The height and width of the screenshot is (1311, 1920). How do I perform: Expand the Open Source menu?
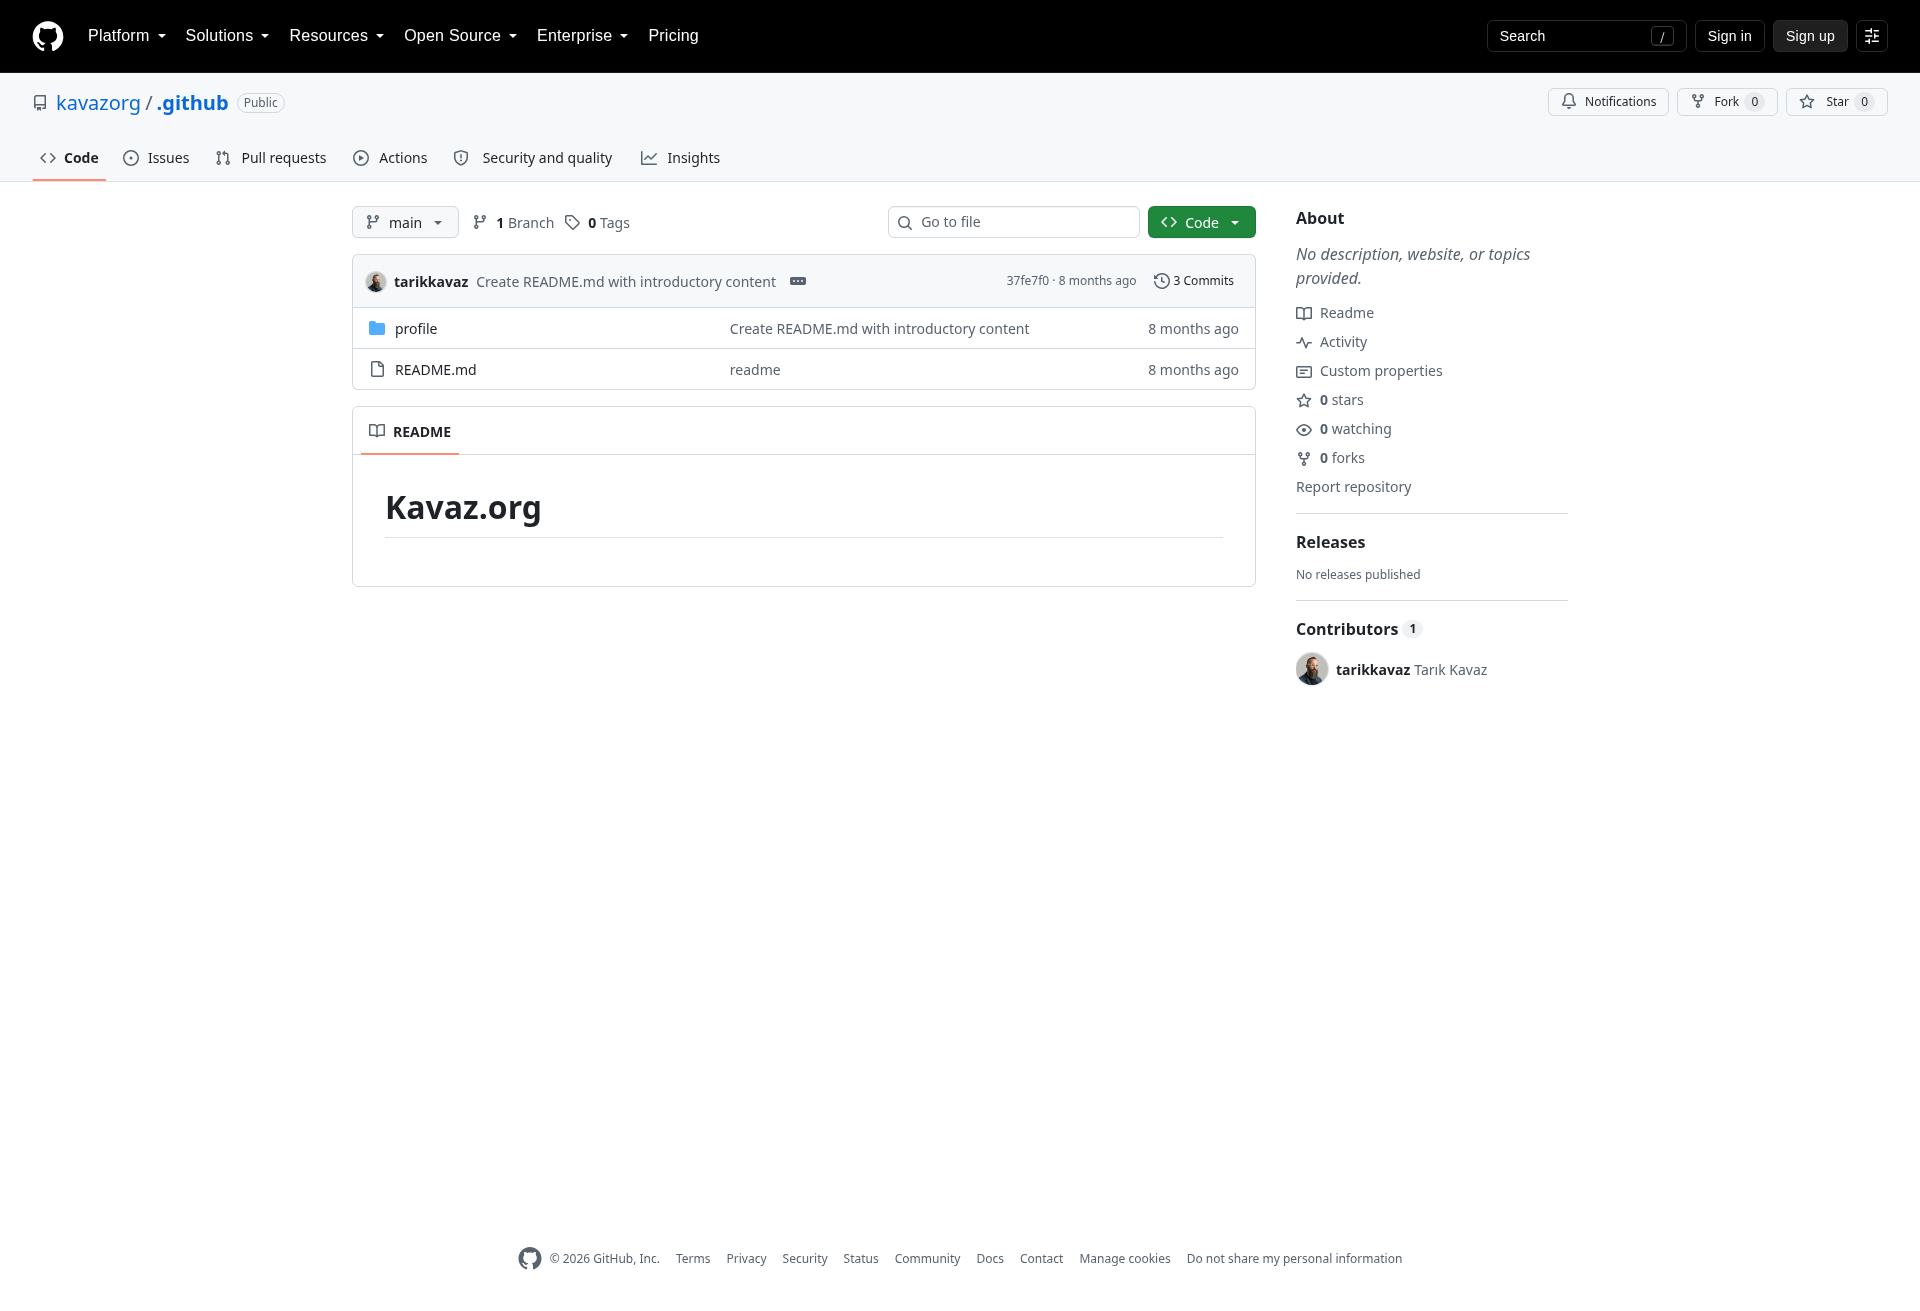tap(460, 36)
